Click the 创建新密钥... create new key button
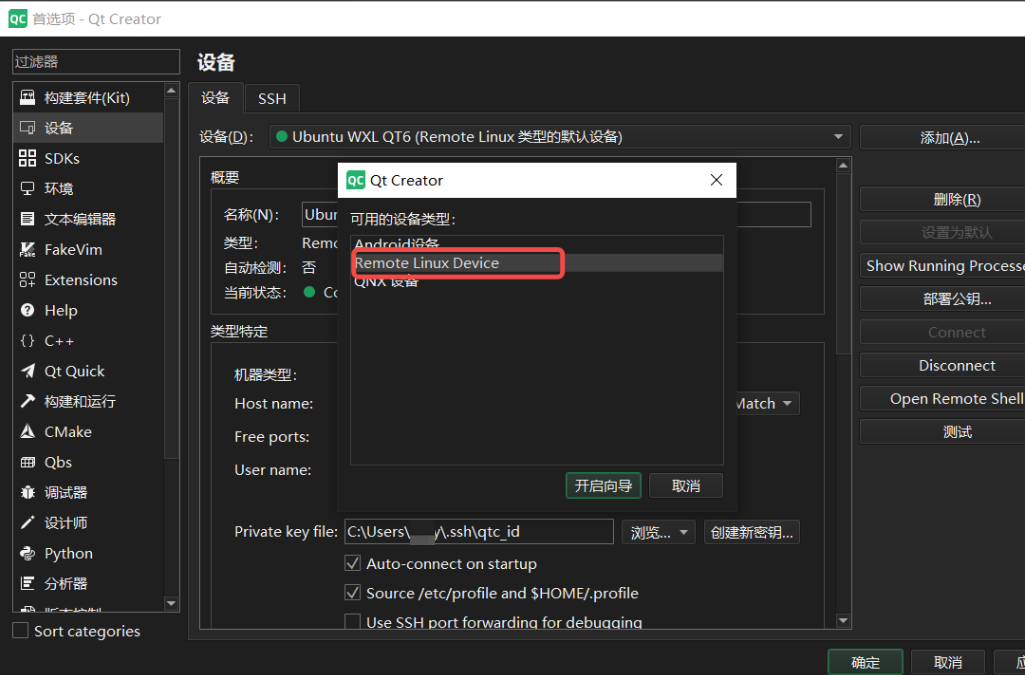The image size is (1025, 675). point(752,533)
